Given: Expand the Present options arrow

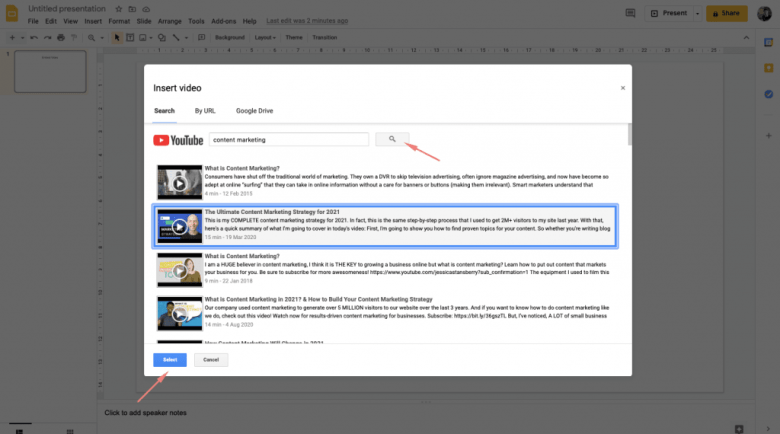Looking at the screenshot, I should tap(697, 13).
